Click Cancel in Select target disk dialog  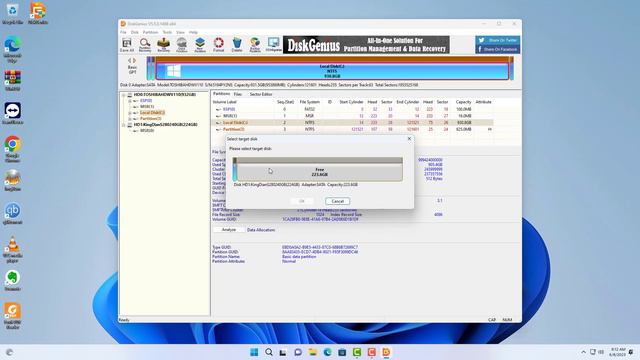[338, 201]
